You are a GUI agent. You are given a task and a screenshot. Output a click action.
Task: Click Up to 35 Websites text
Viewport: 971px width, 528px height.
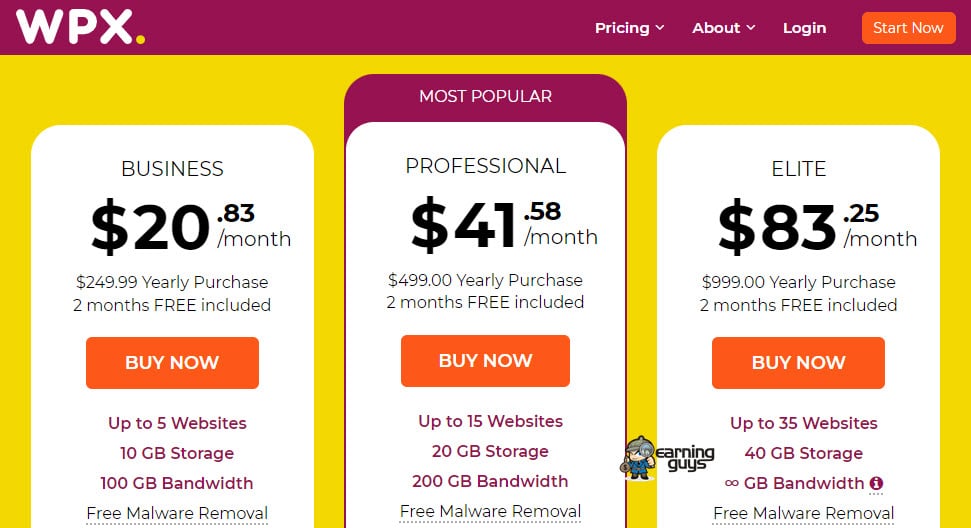tap(803, 423)
